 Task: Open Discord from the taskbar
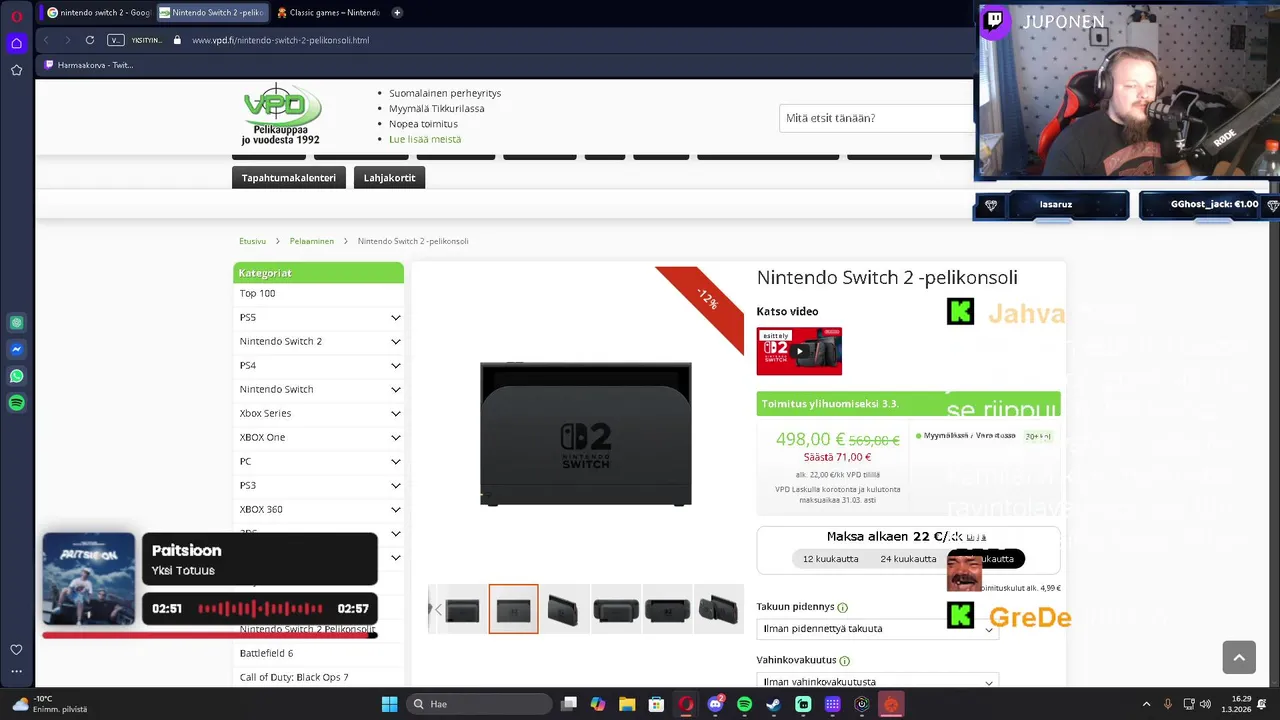[x=715, y=704]
